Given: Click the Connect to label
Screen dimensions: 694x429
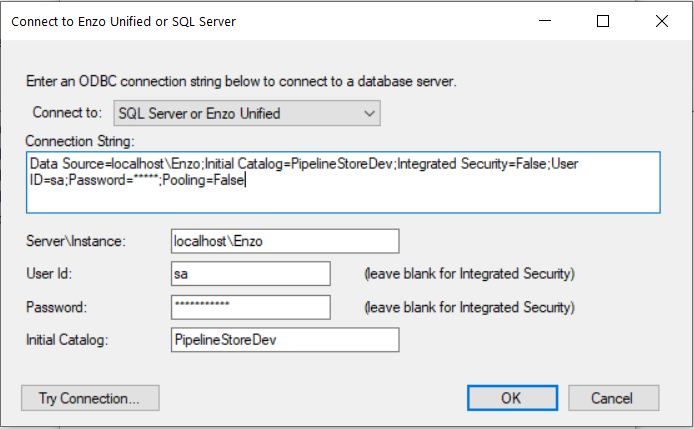Looking at the screenshot, I should pyautogui.click(x=67, y=113).
